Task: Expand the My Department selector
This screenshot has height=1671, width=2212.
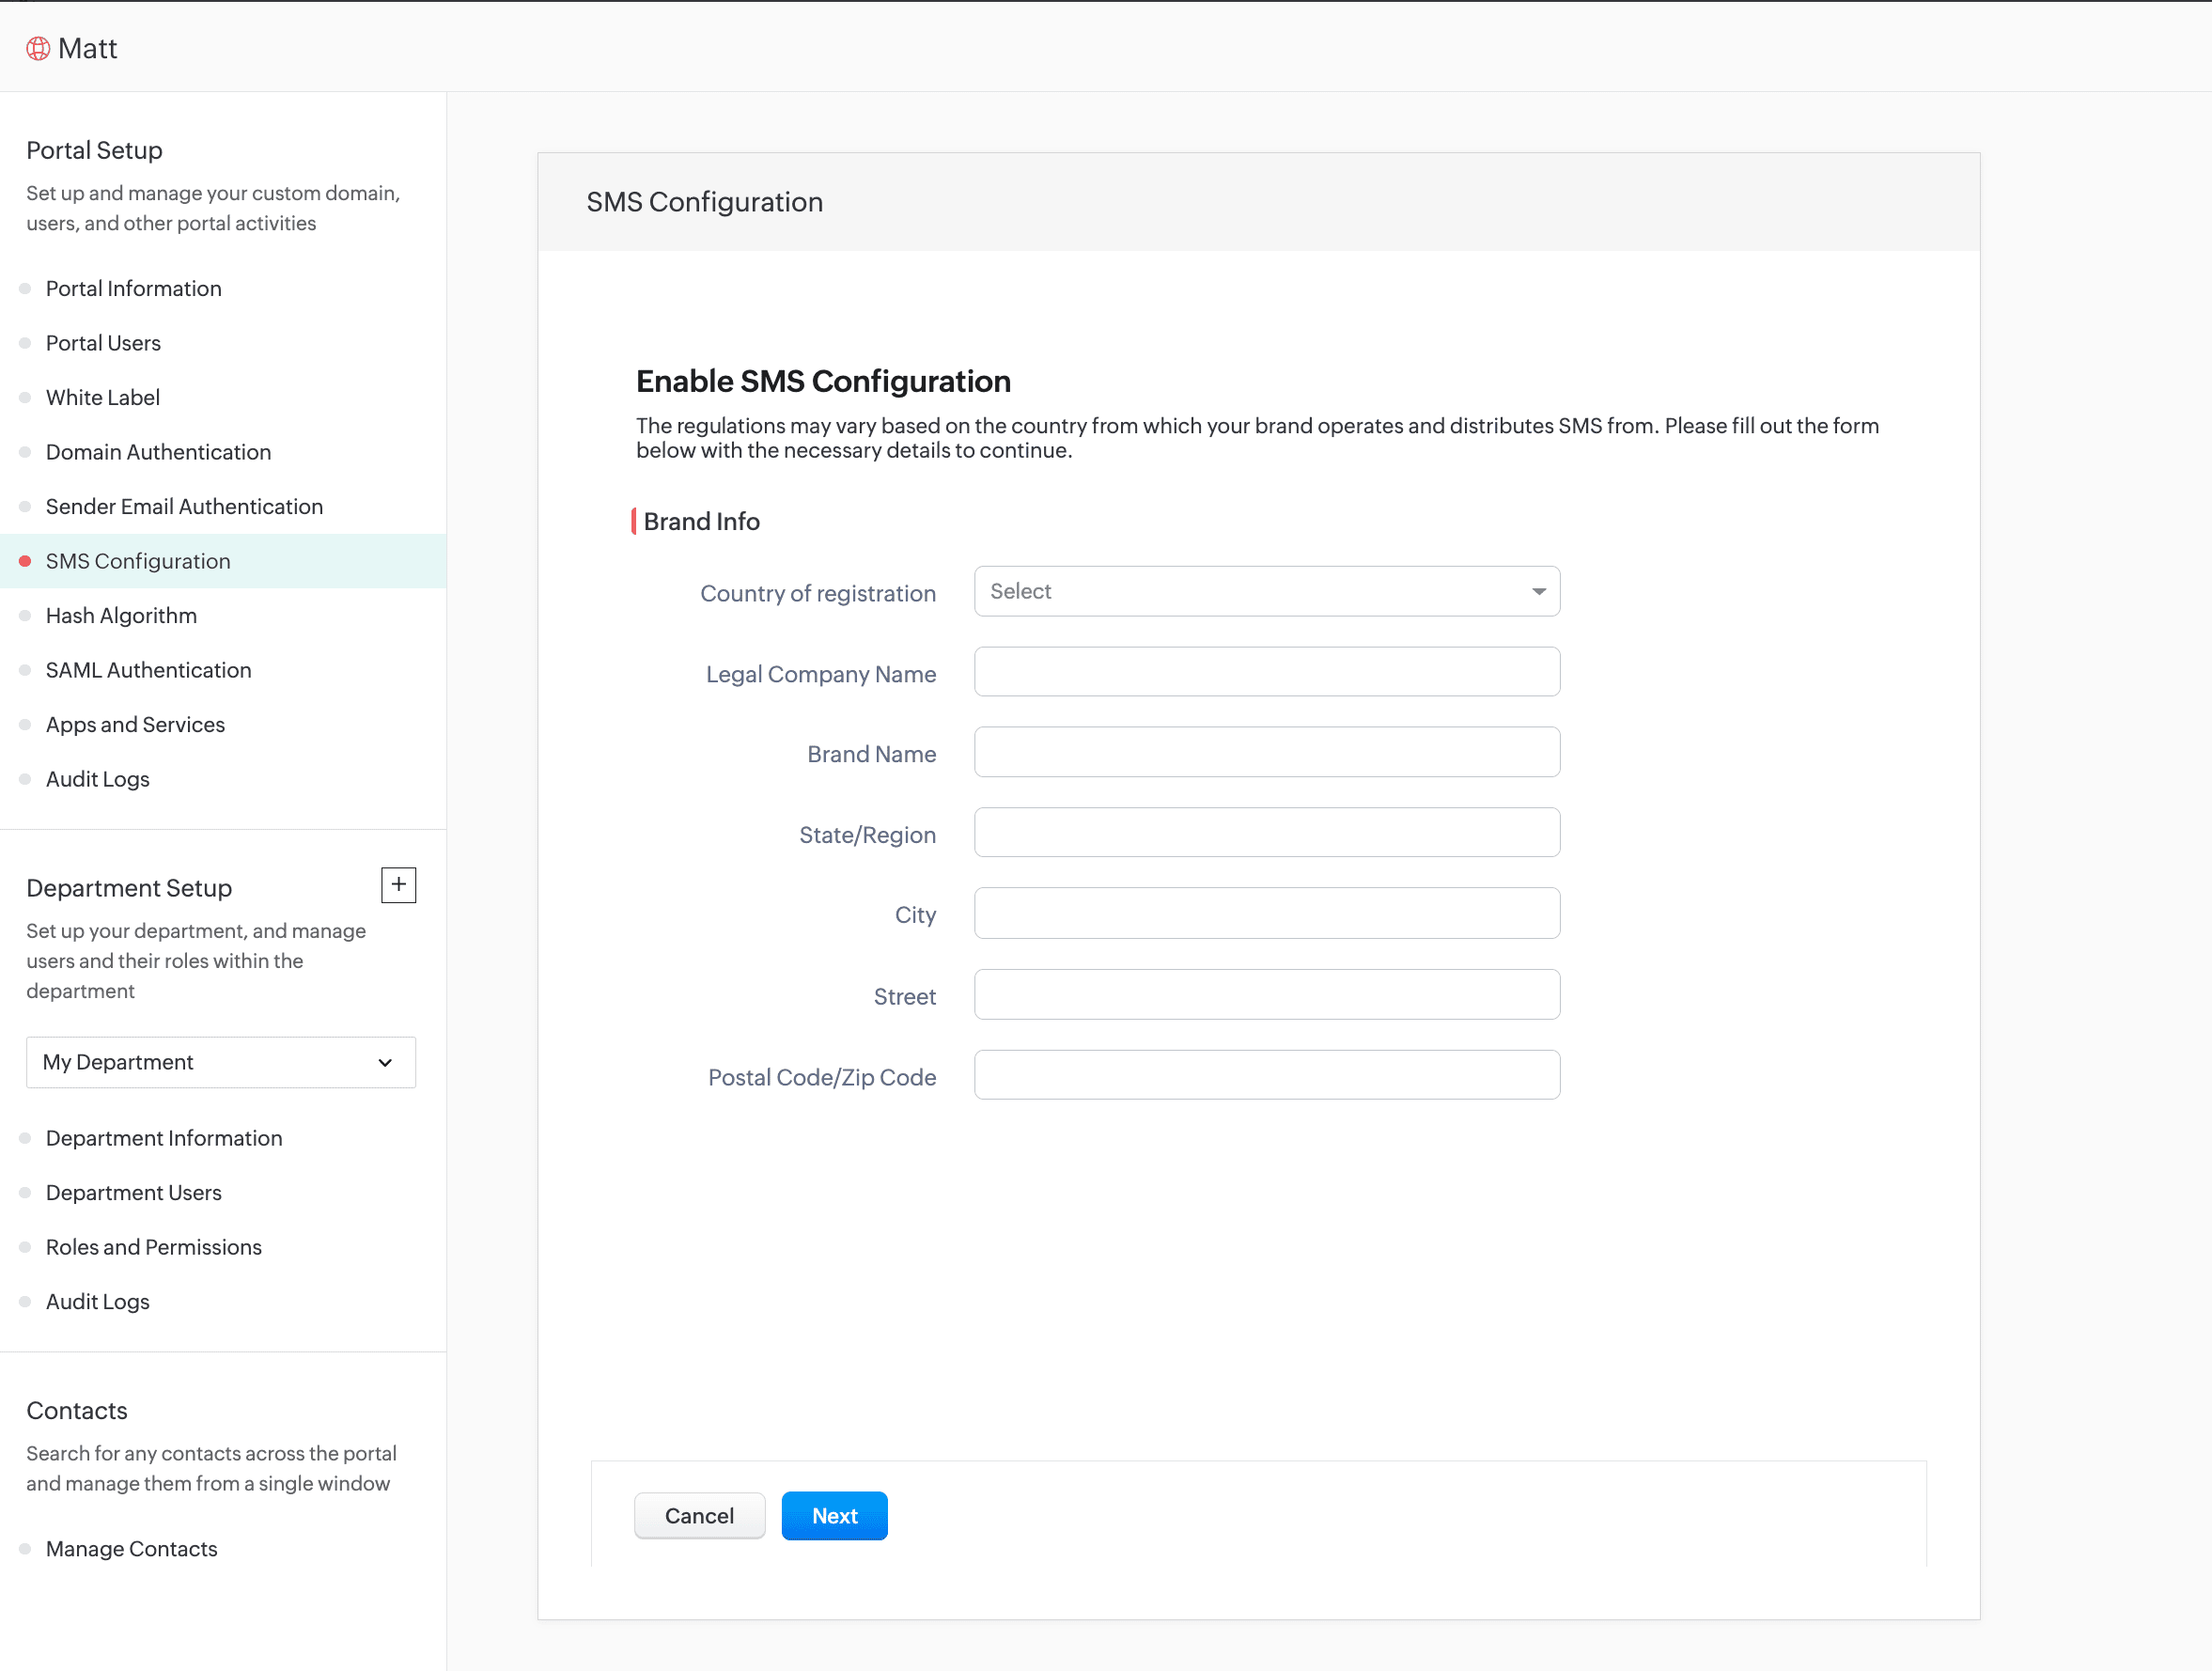Action: pyautogui.click(x=220, y=1062)
